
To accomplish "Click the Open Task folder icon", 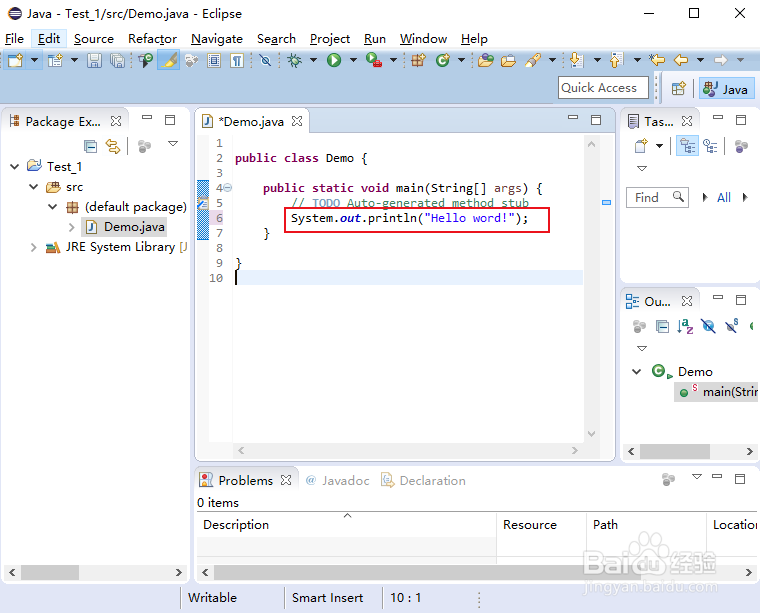I will [508, 60].
